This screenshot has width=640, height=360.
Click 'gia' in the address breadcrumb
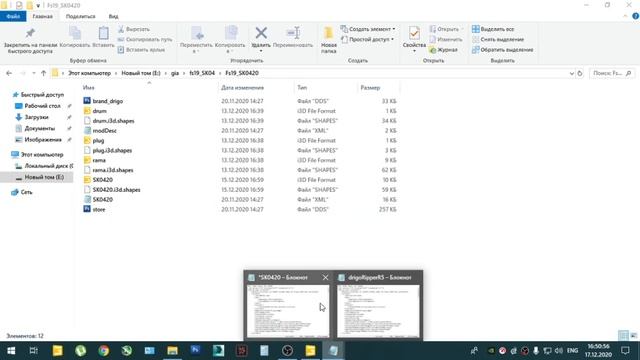point(175,73)
